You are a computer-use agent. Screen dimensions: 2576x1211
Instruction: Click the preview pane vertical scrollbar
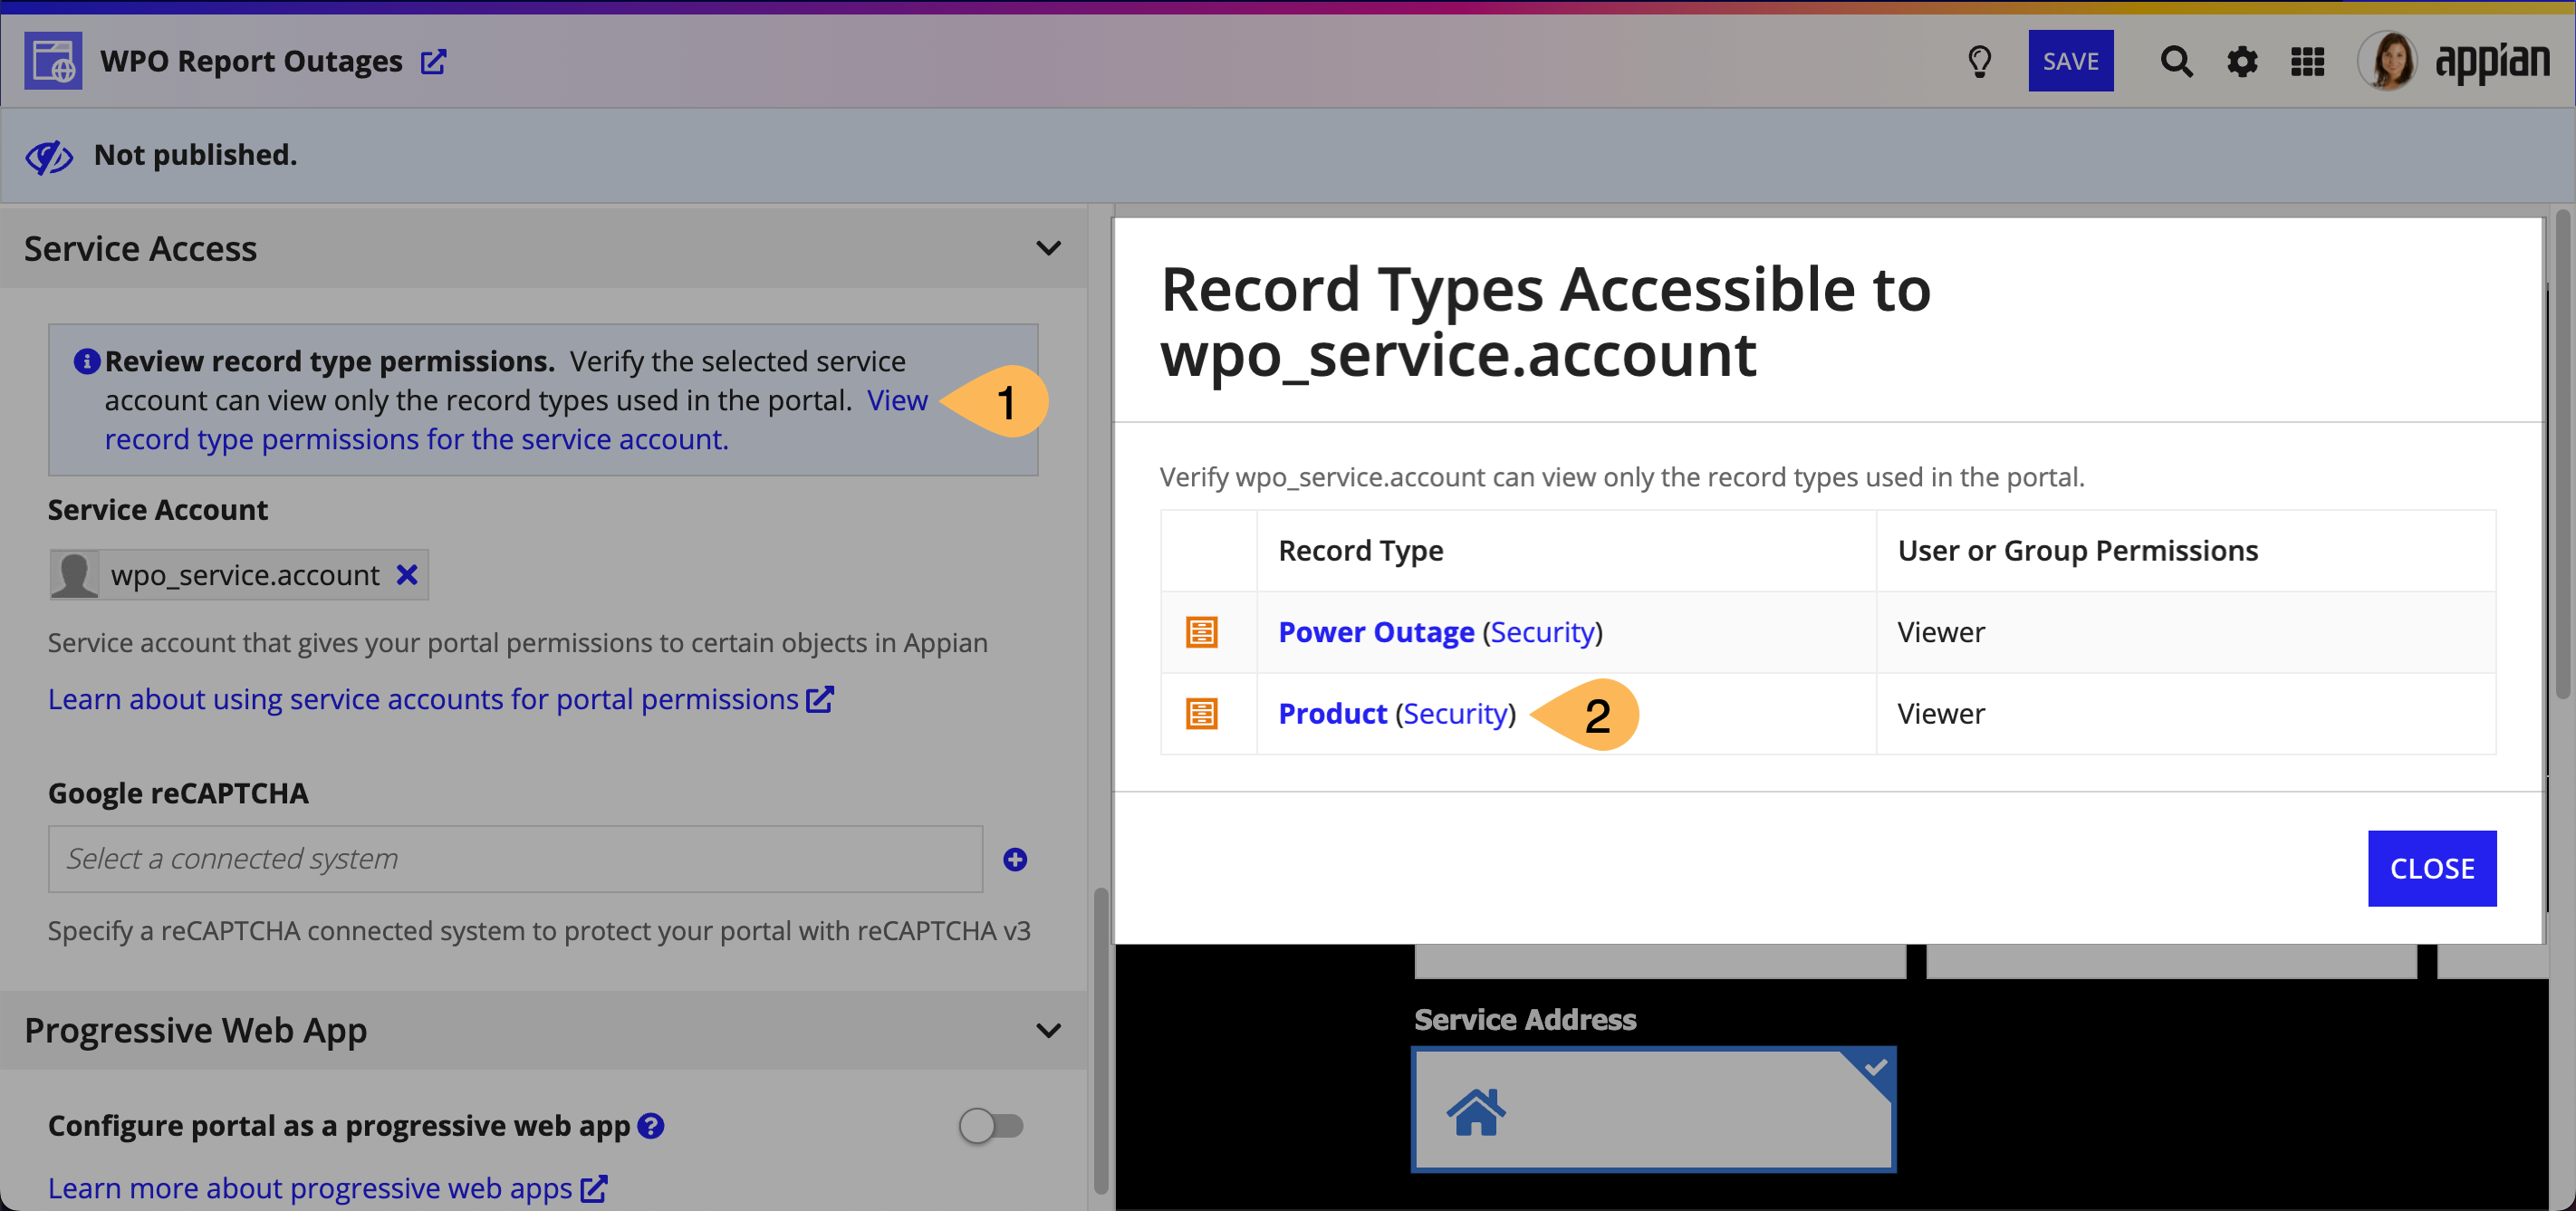(x=2562, y=453)
